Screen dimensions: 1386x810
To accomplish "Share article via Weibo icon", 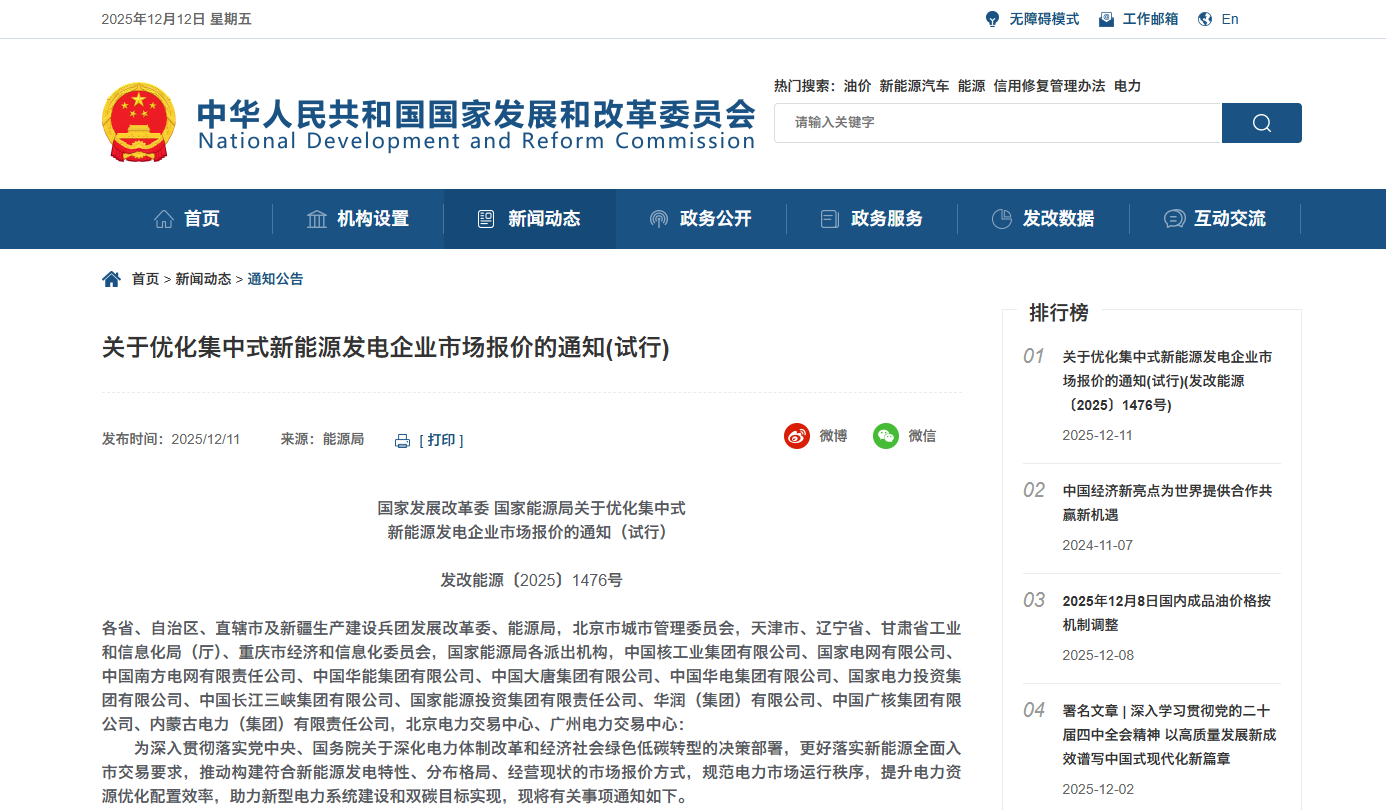I will tap(796, 436).
